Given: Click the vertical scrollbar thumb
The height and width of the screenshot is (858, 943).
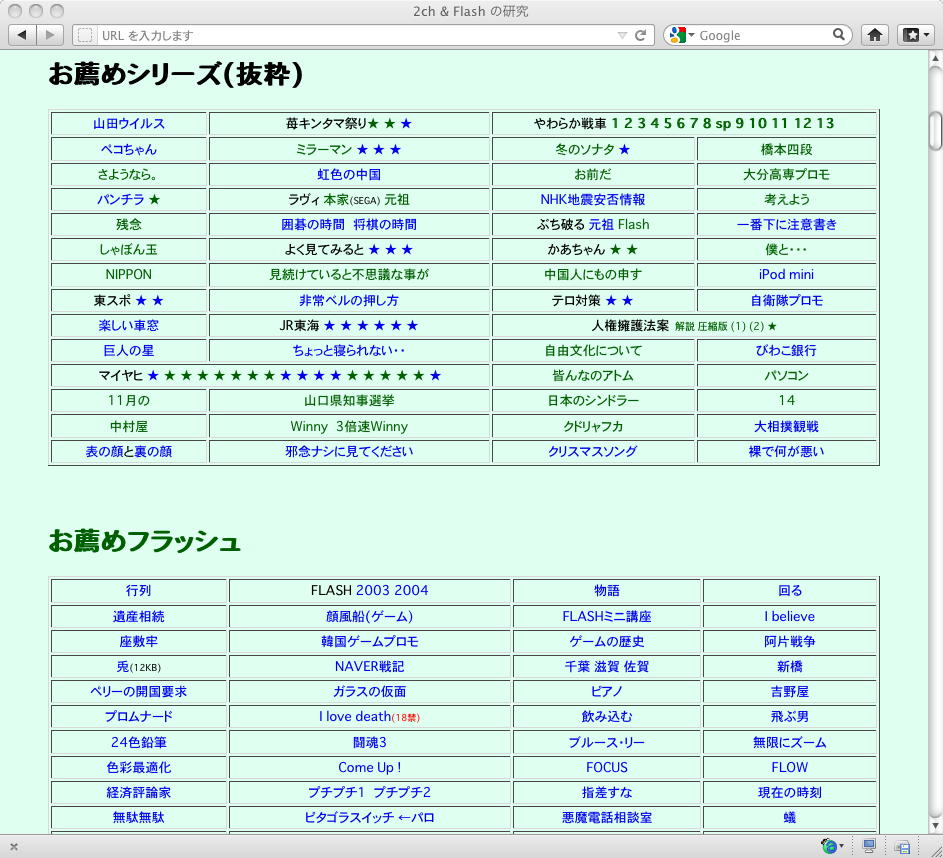Looking at the screenshot, I should tap(935, 130).
